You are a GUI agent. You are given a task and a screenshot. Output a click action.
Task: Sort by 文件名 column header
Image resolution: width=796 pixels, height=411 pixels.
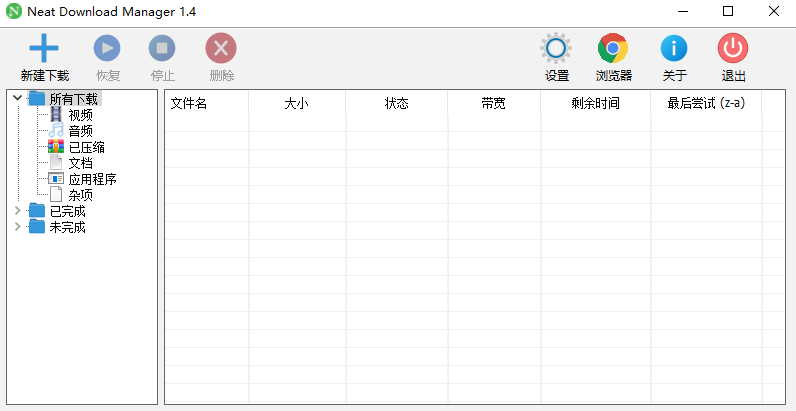pos(189,103)
